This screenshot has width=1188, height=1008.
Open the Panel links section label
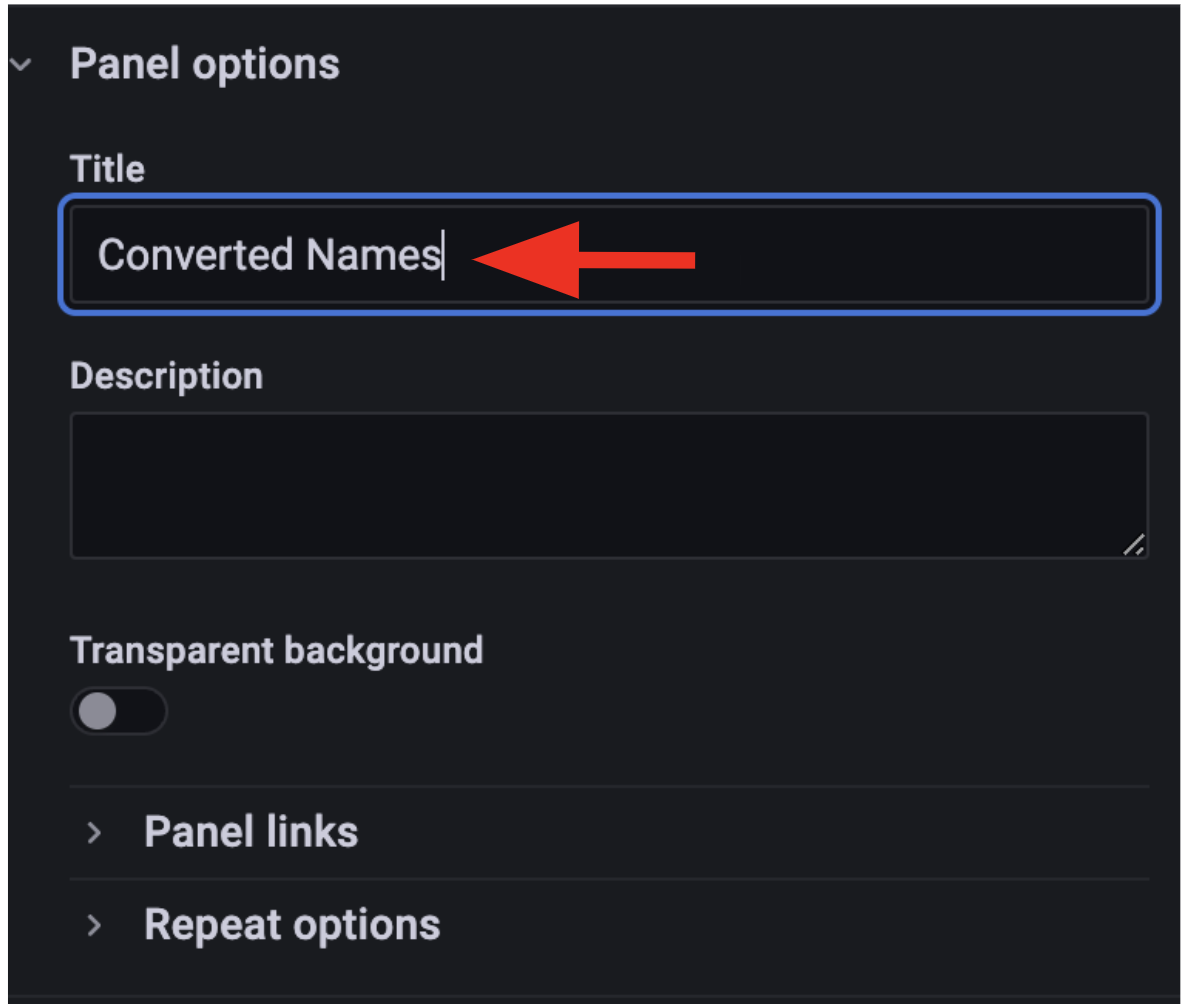coord(251,832)
